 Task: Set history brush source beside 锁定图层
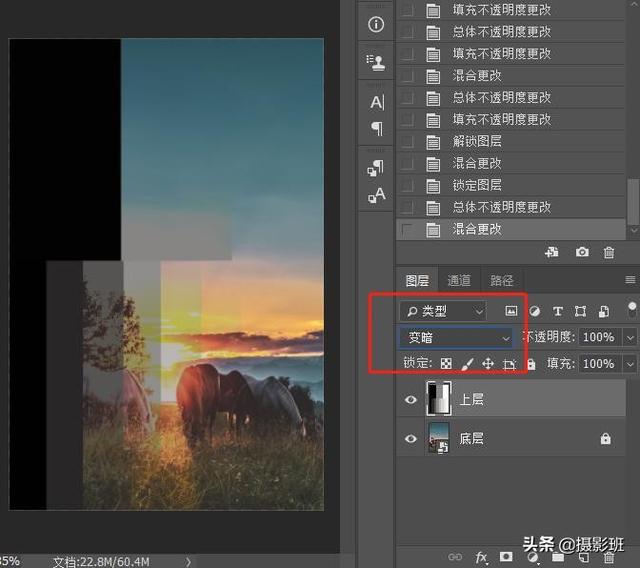point(407,186)
